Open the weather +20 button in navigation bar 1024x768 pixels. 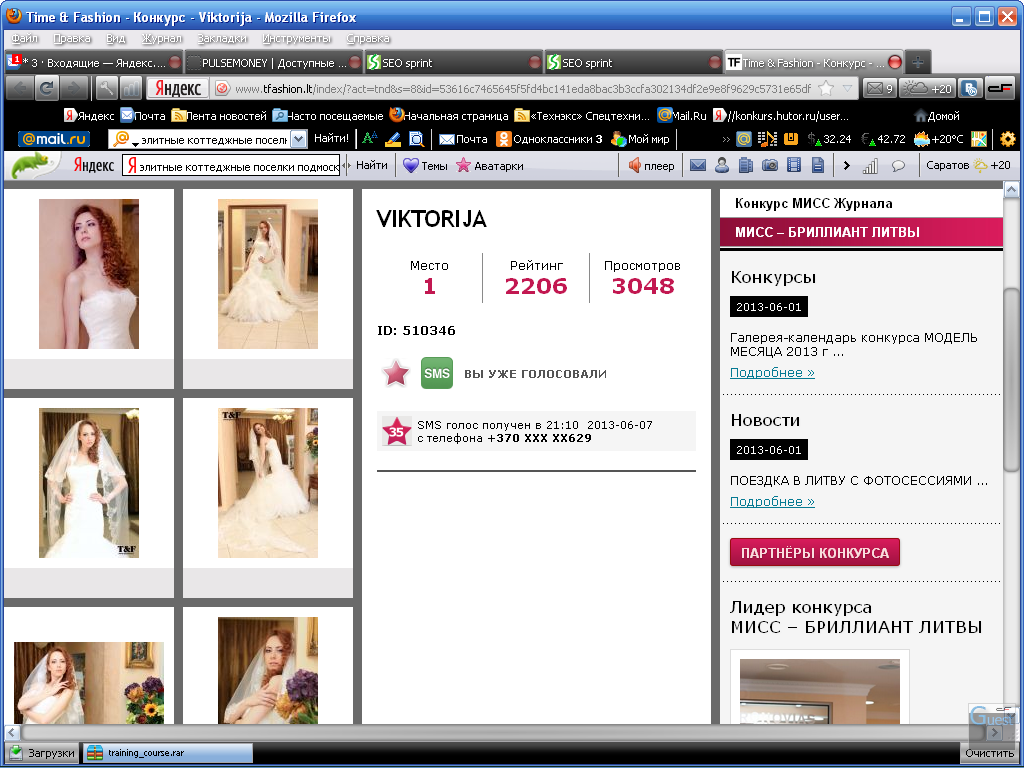click(927, 88)
